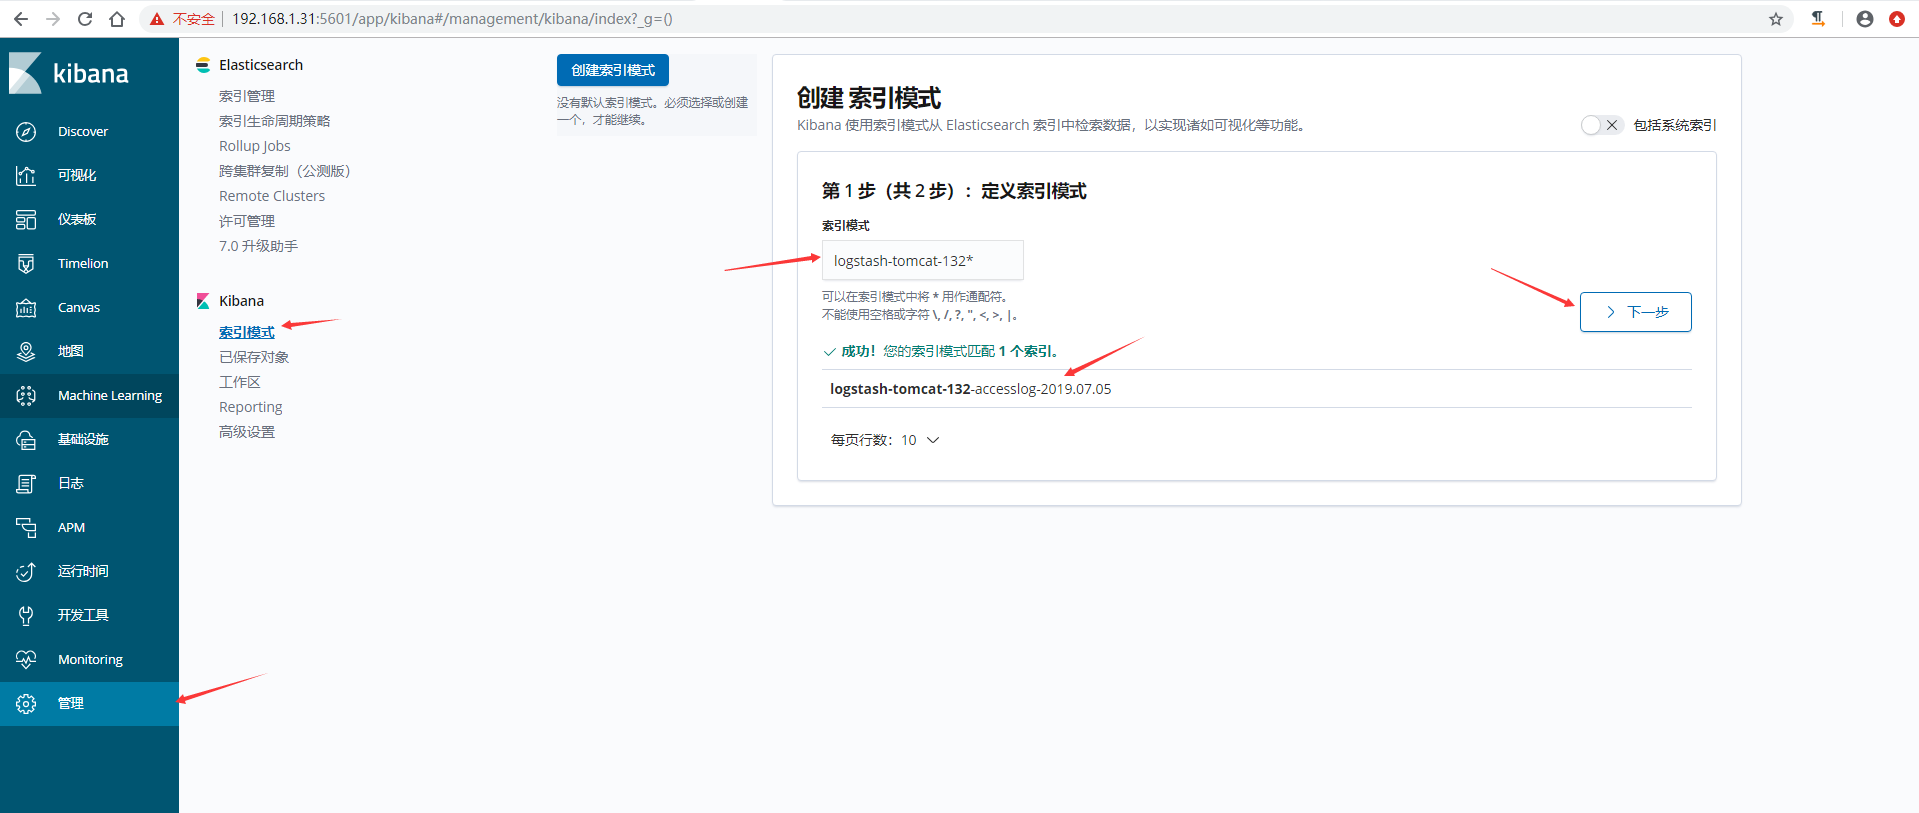
Task: Open Discover compass icon
Action: [x=26, y=132]
